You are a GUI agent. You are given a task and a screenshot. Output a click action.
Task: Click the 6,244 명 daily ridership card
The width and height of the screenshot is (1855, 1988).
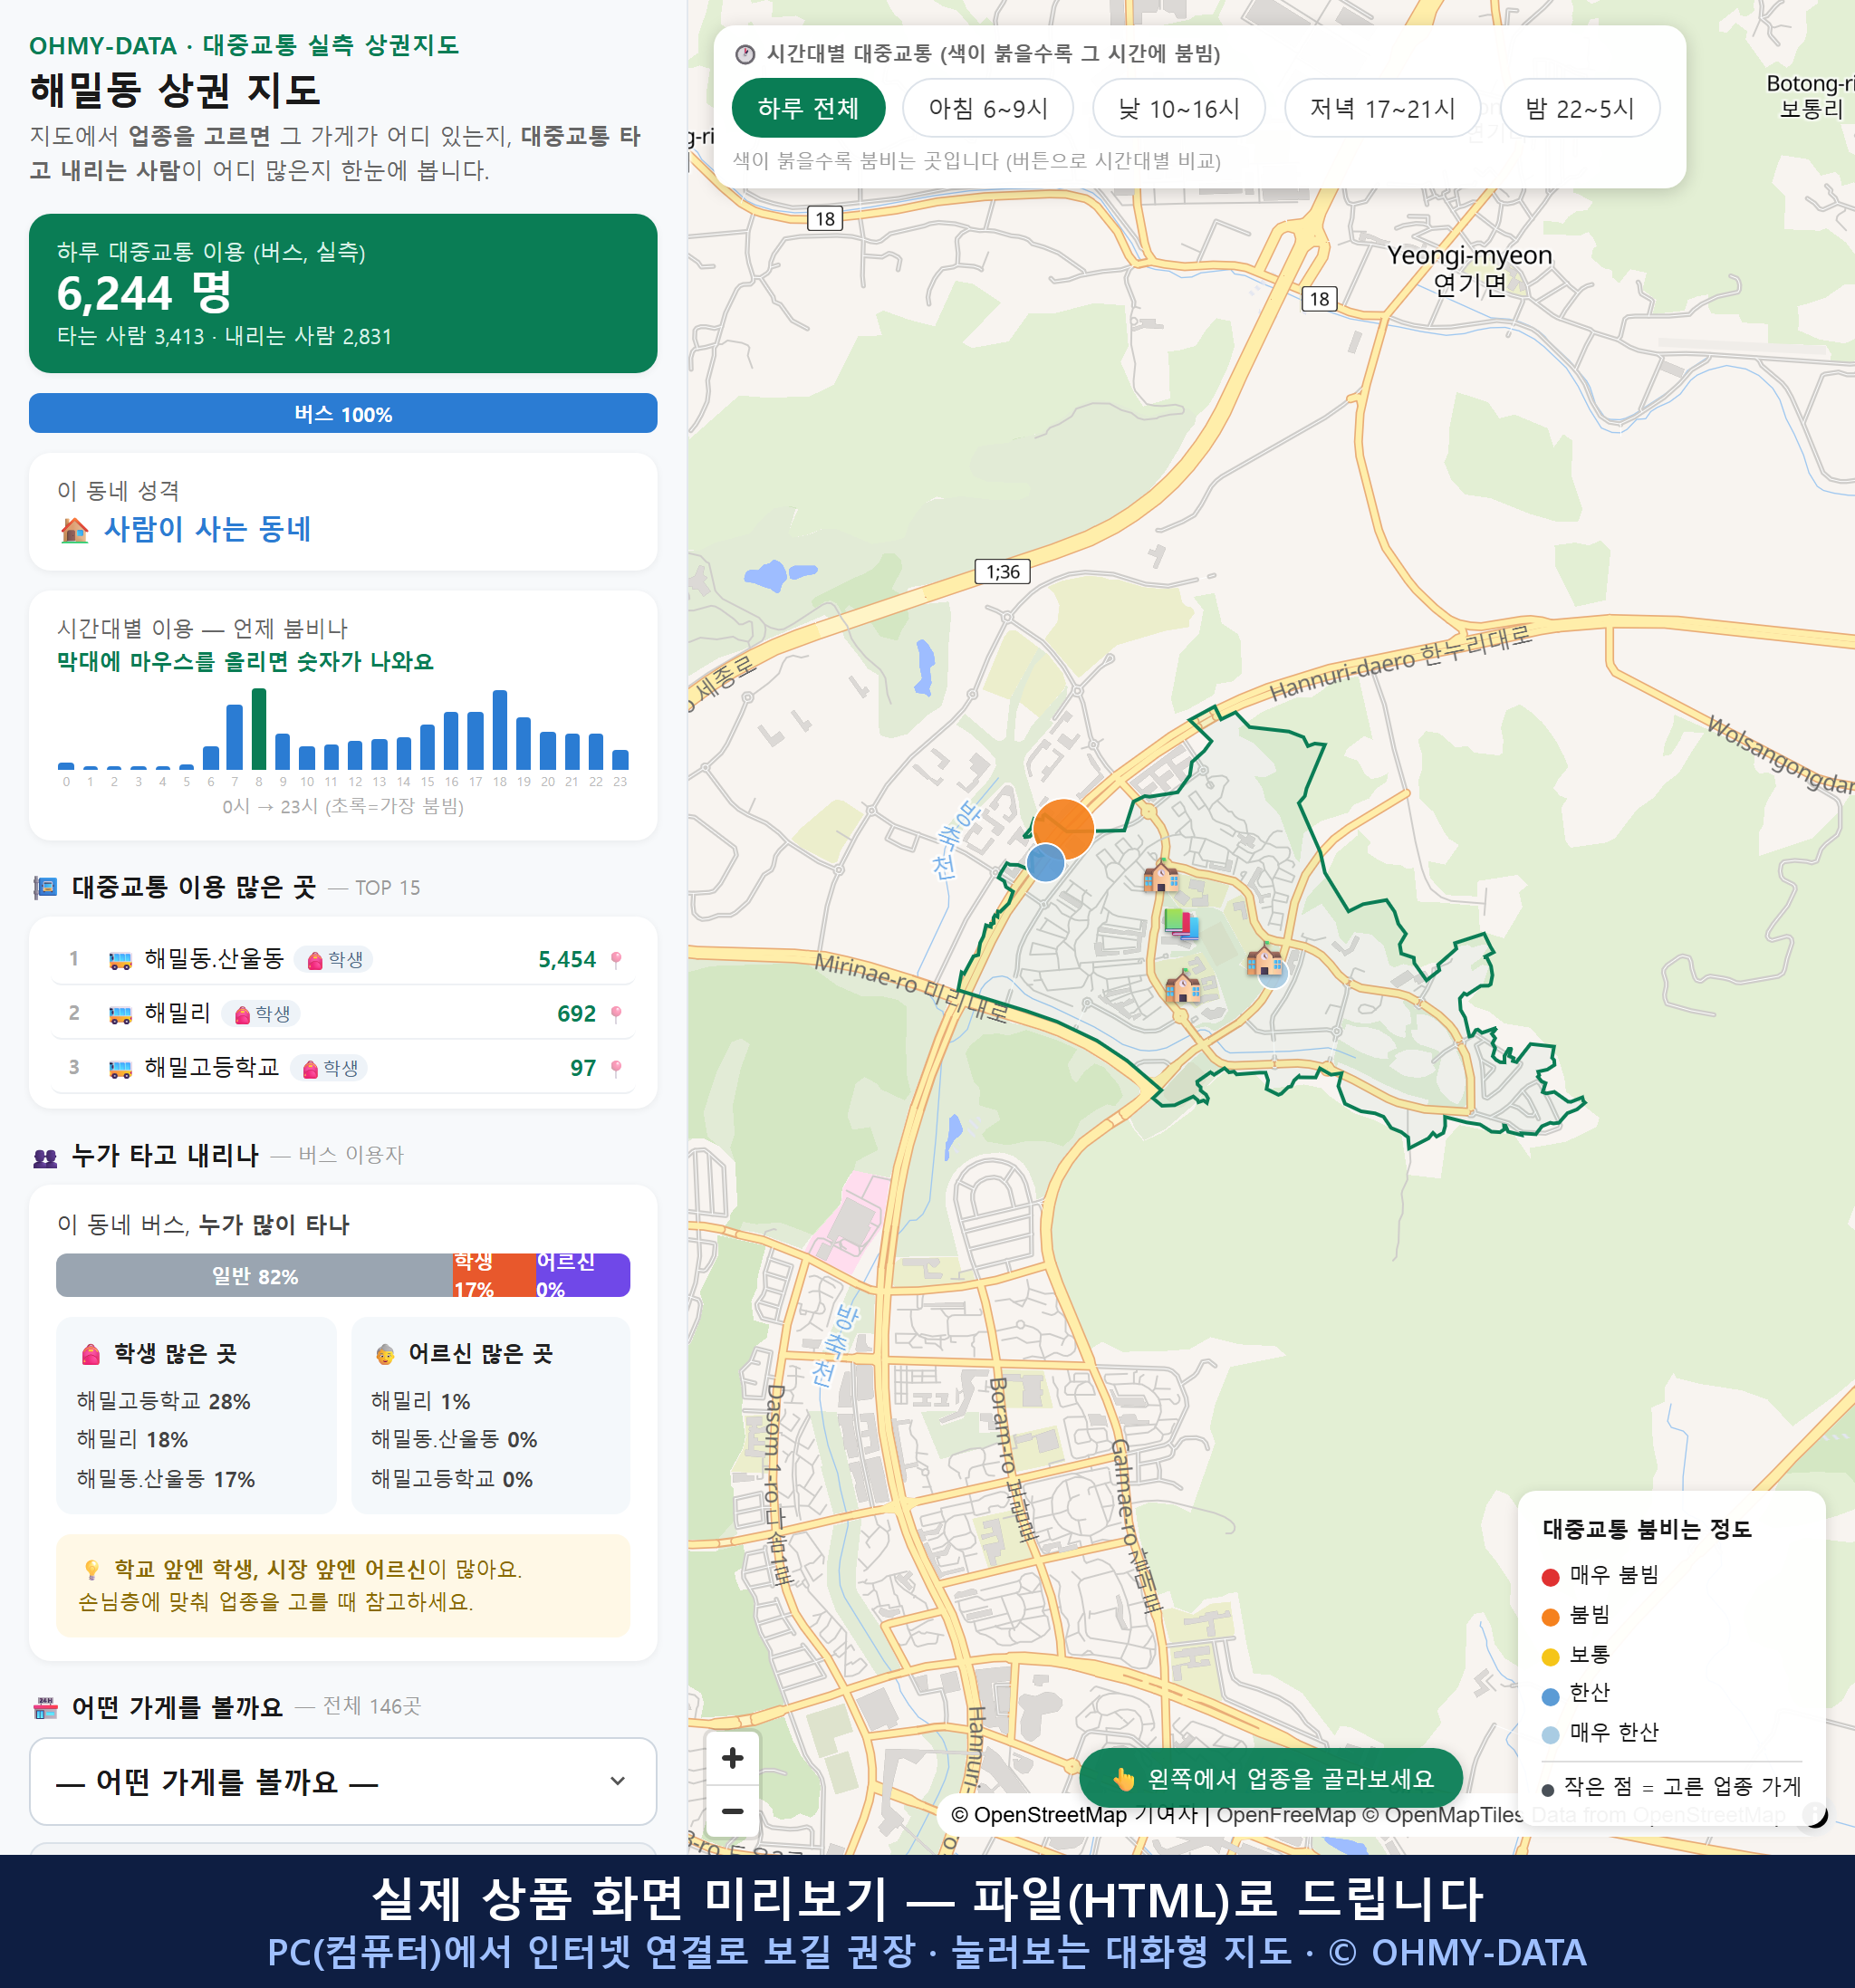(x=343, y=293)
